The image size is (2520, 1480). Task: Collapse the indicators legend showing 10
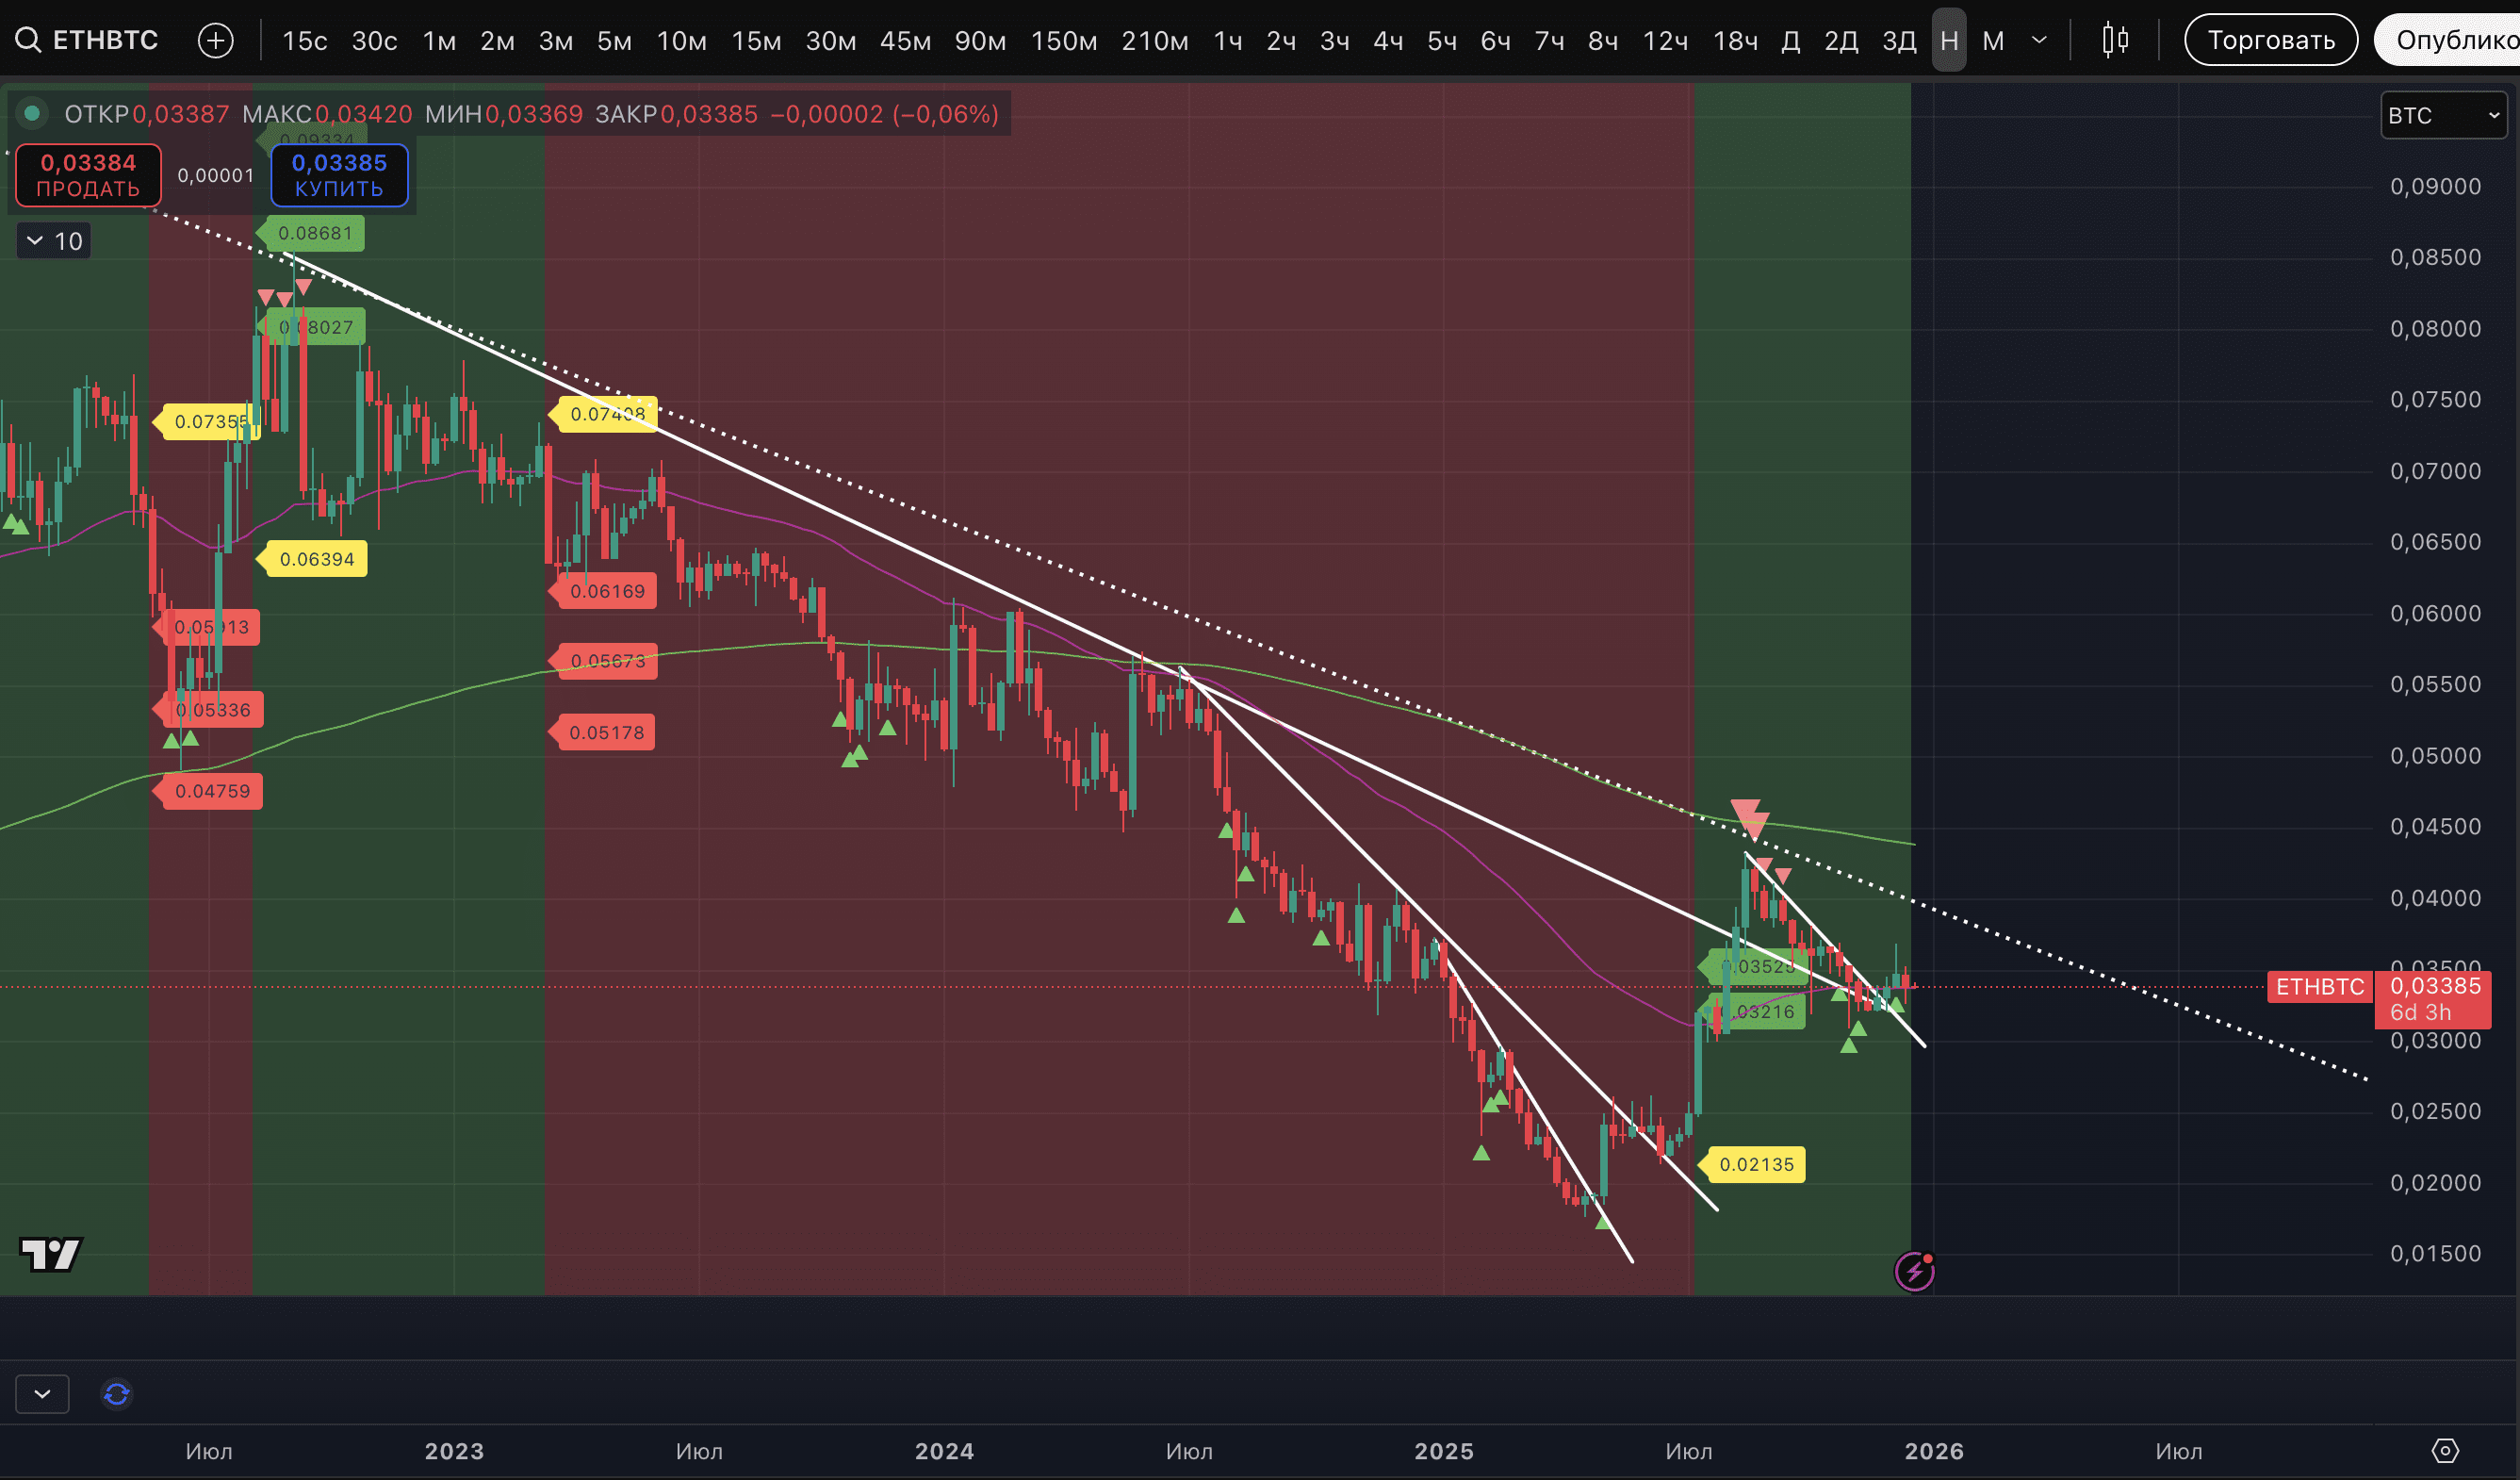click(x=54, y=241)
